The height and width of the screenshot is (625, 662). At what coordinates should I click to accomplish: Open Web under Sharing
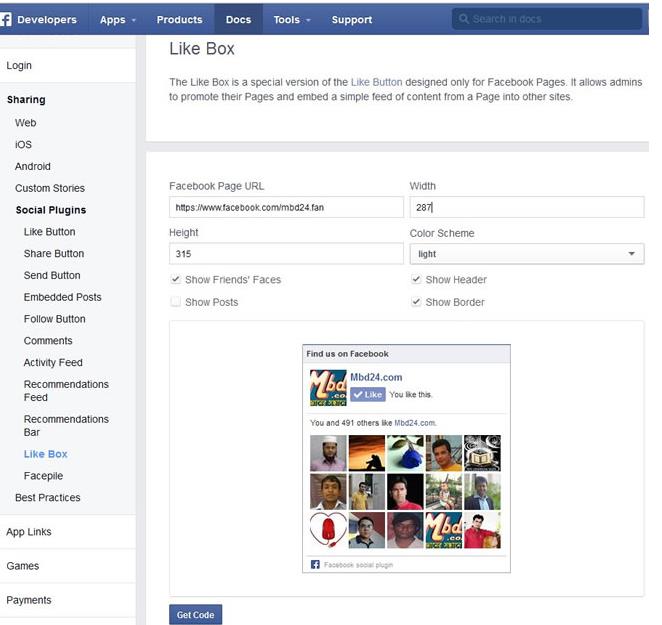click(25, 123)
